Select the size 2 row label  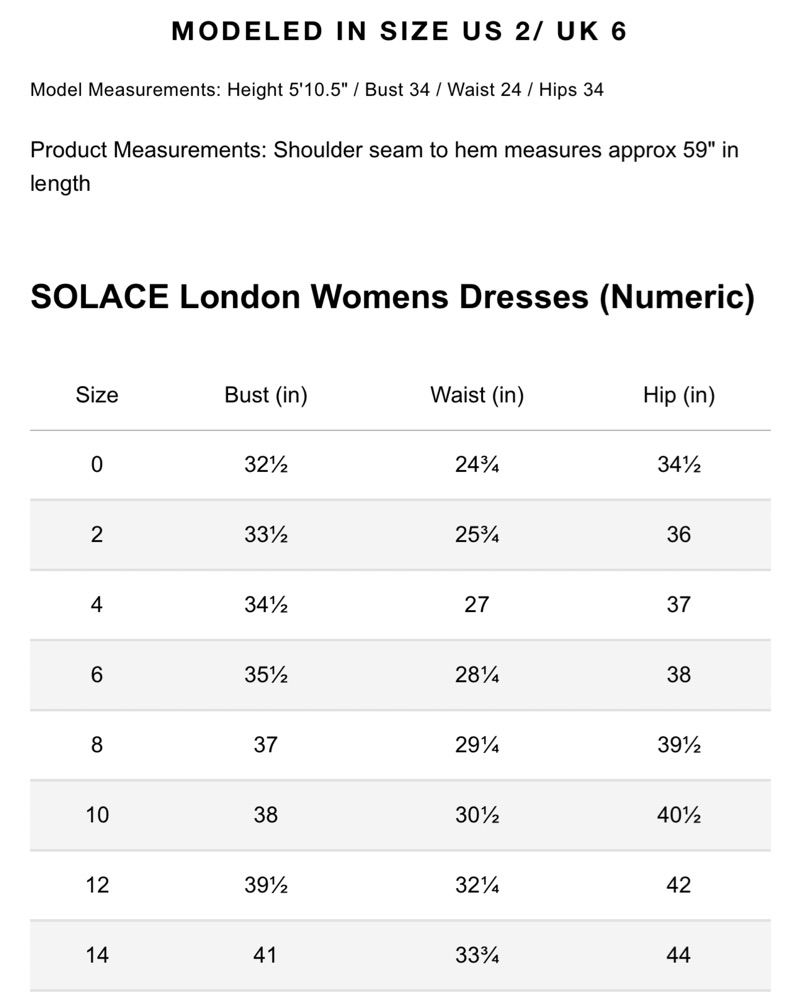click(97, 534)
